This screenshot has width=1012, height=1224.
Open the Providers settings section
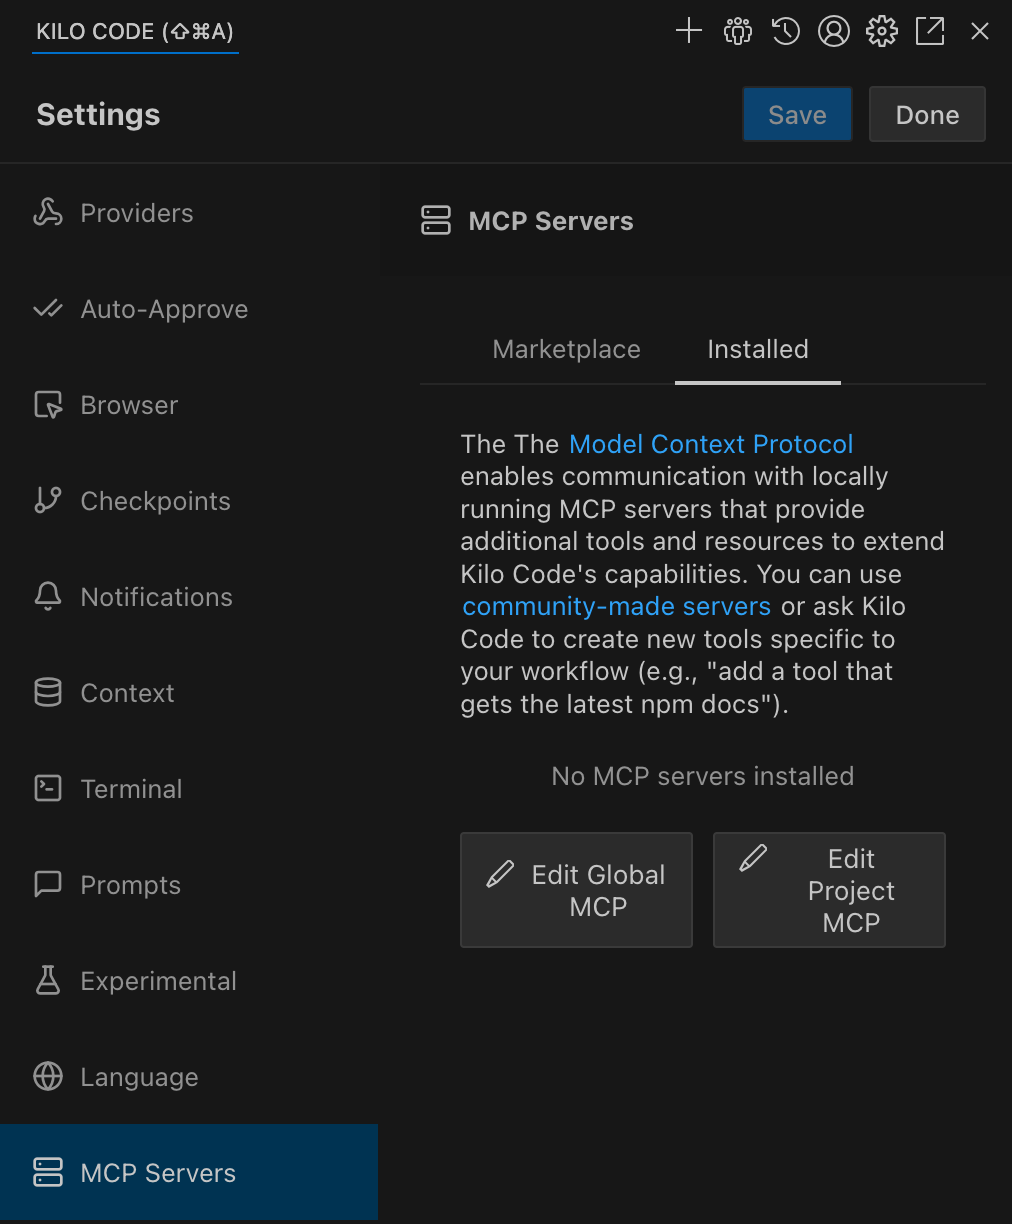(136, 212)
